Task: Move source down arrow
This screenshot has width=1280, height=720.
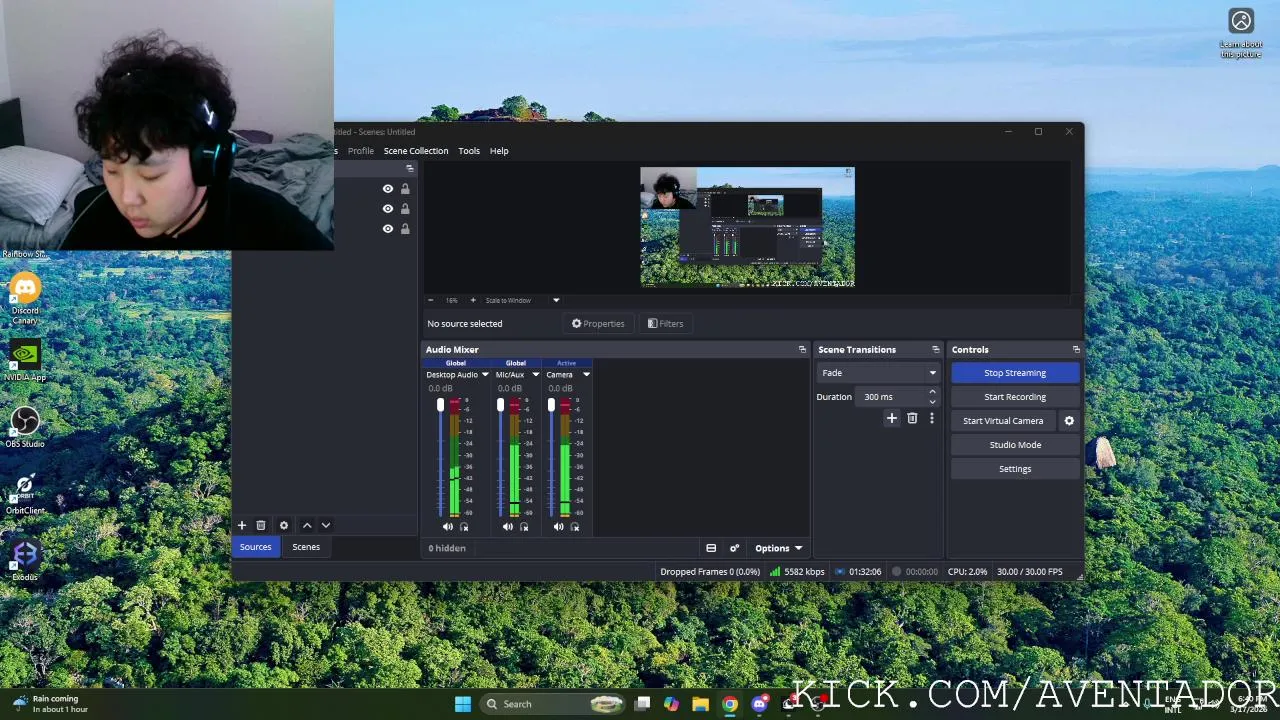Action: point(325,525)
